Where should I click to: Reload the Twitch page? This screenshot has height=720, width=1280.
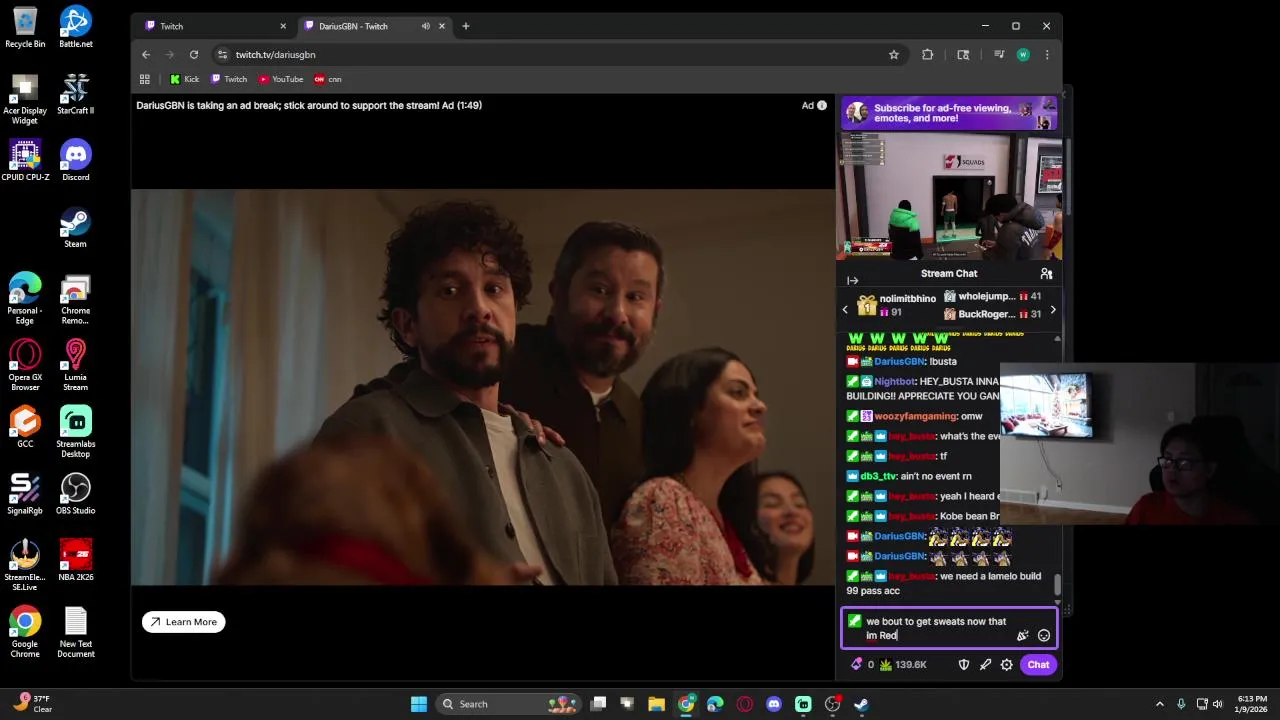[194, 55]
